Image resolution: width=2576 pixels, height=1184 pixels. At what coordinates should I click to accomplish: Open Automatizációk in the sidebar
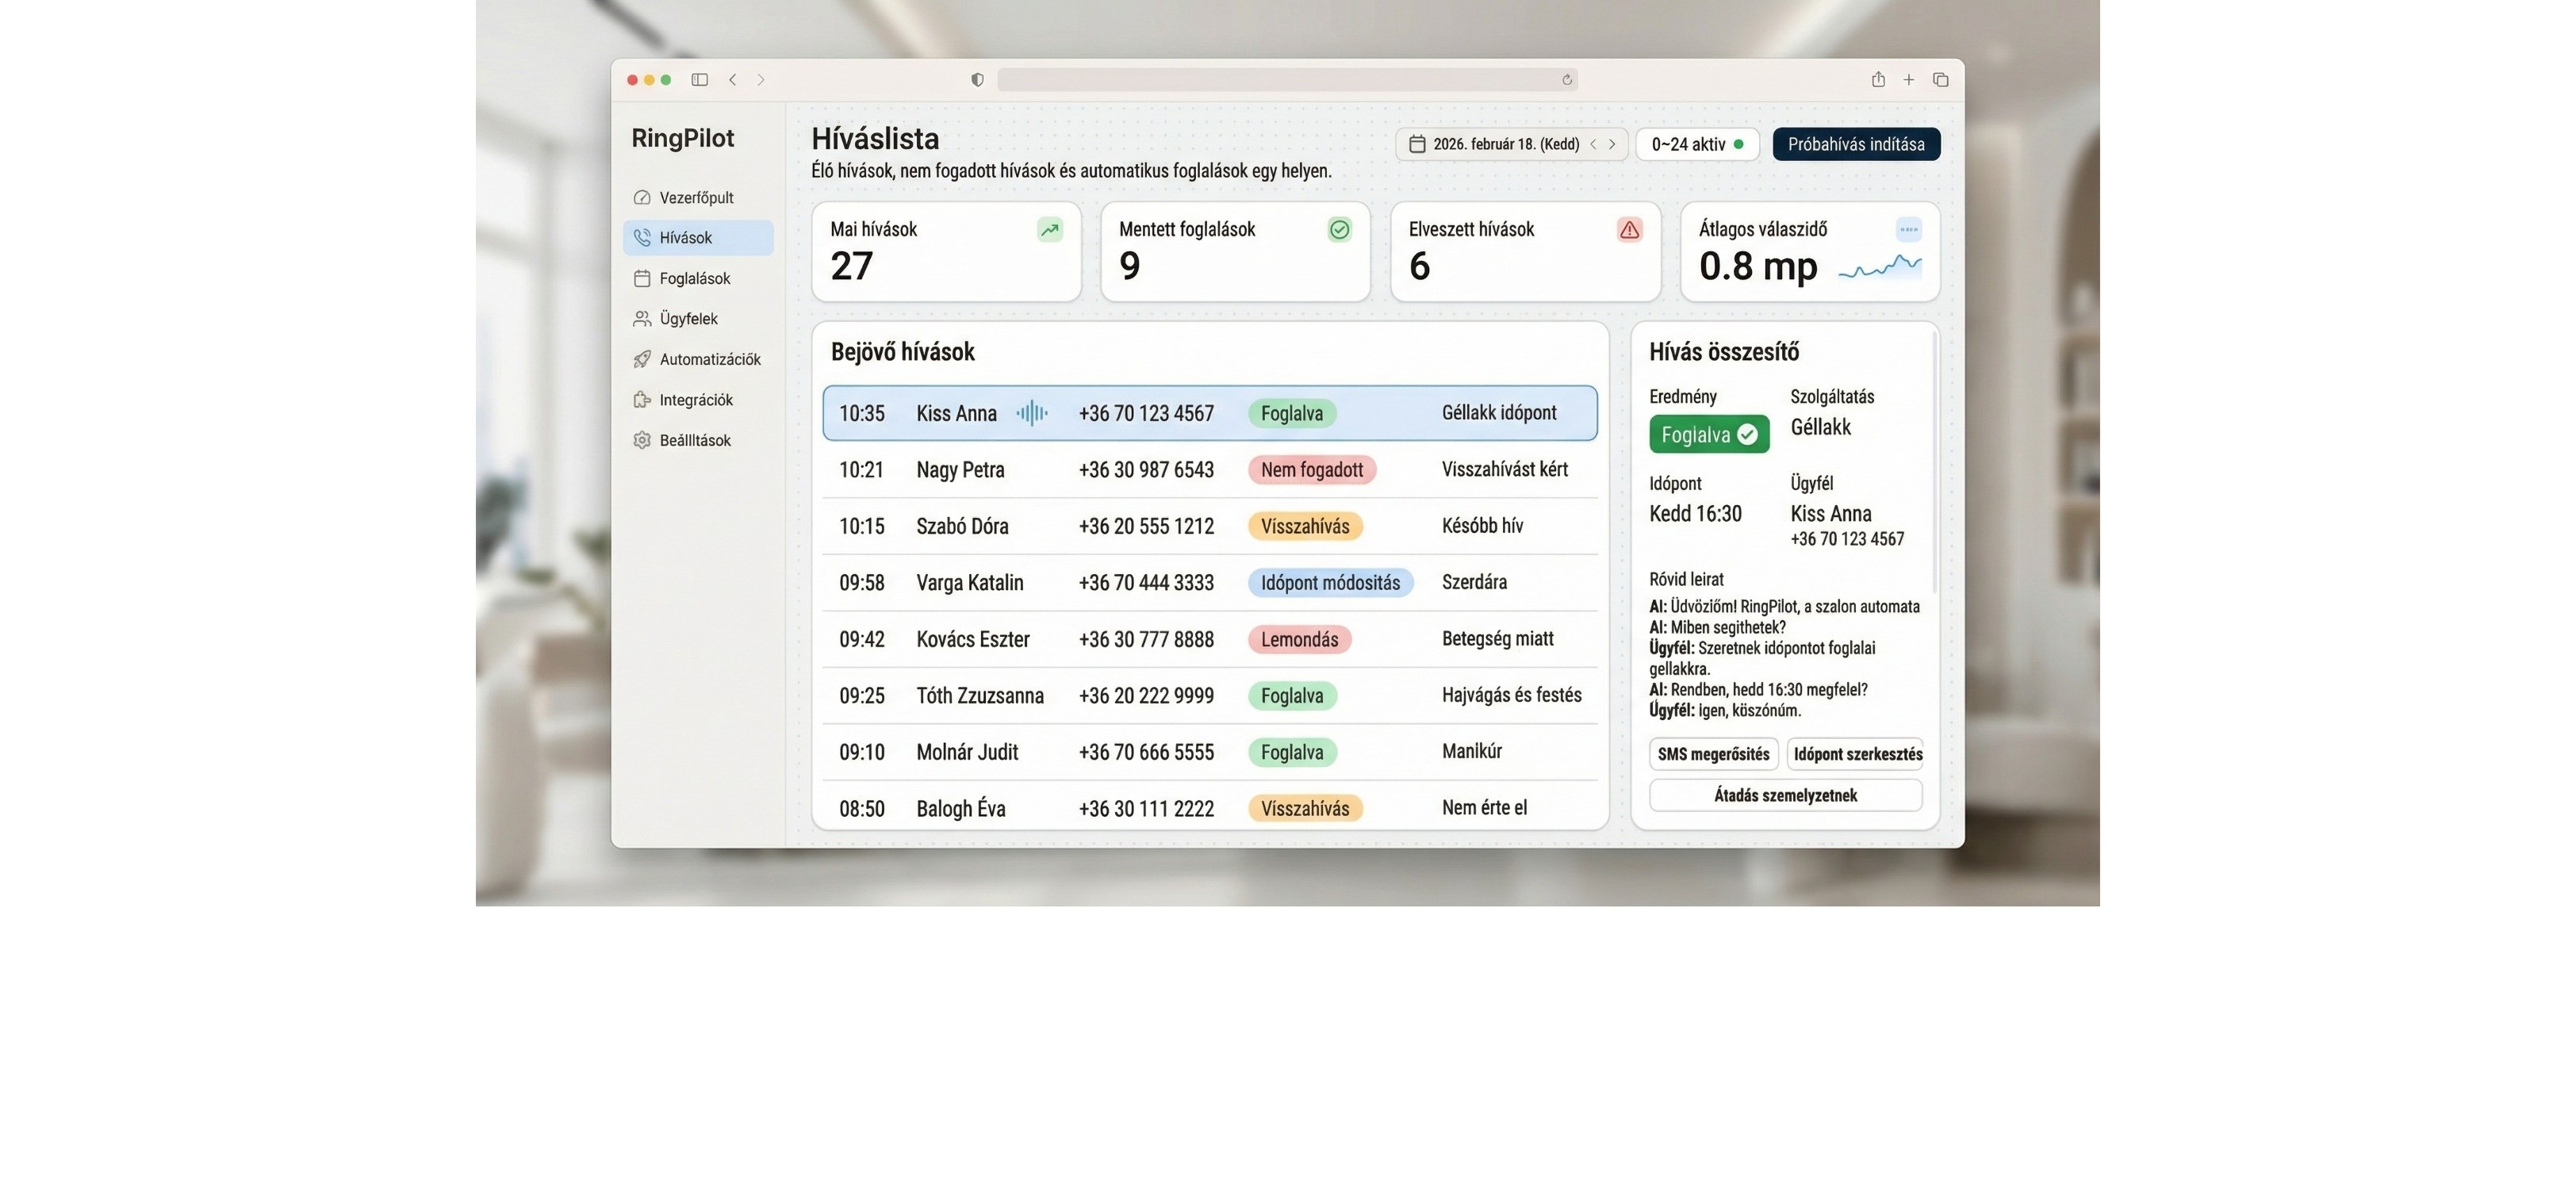(709, 359)
